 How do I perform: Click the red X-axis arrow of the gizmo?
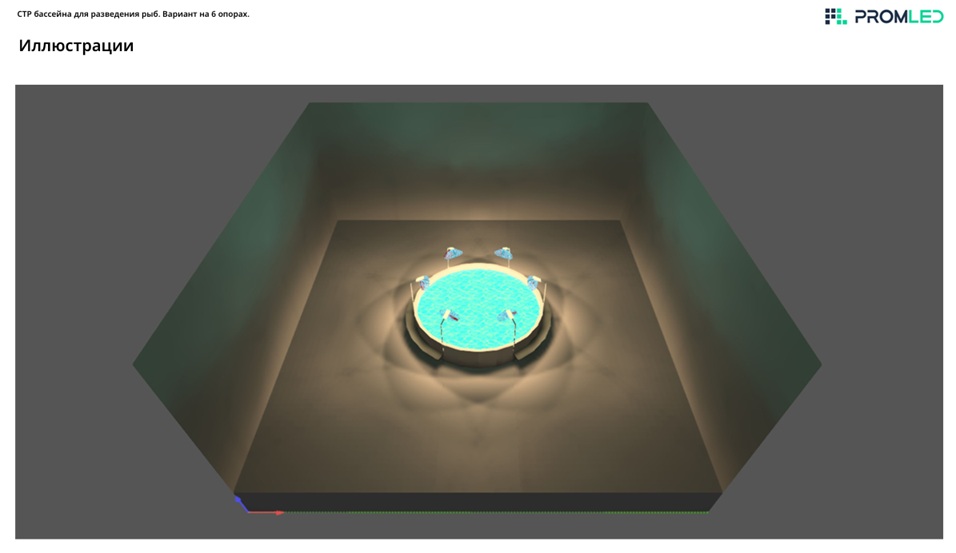(x=266, y=513)
